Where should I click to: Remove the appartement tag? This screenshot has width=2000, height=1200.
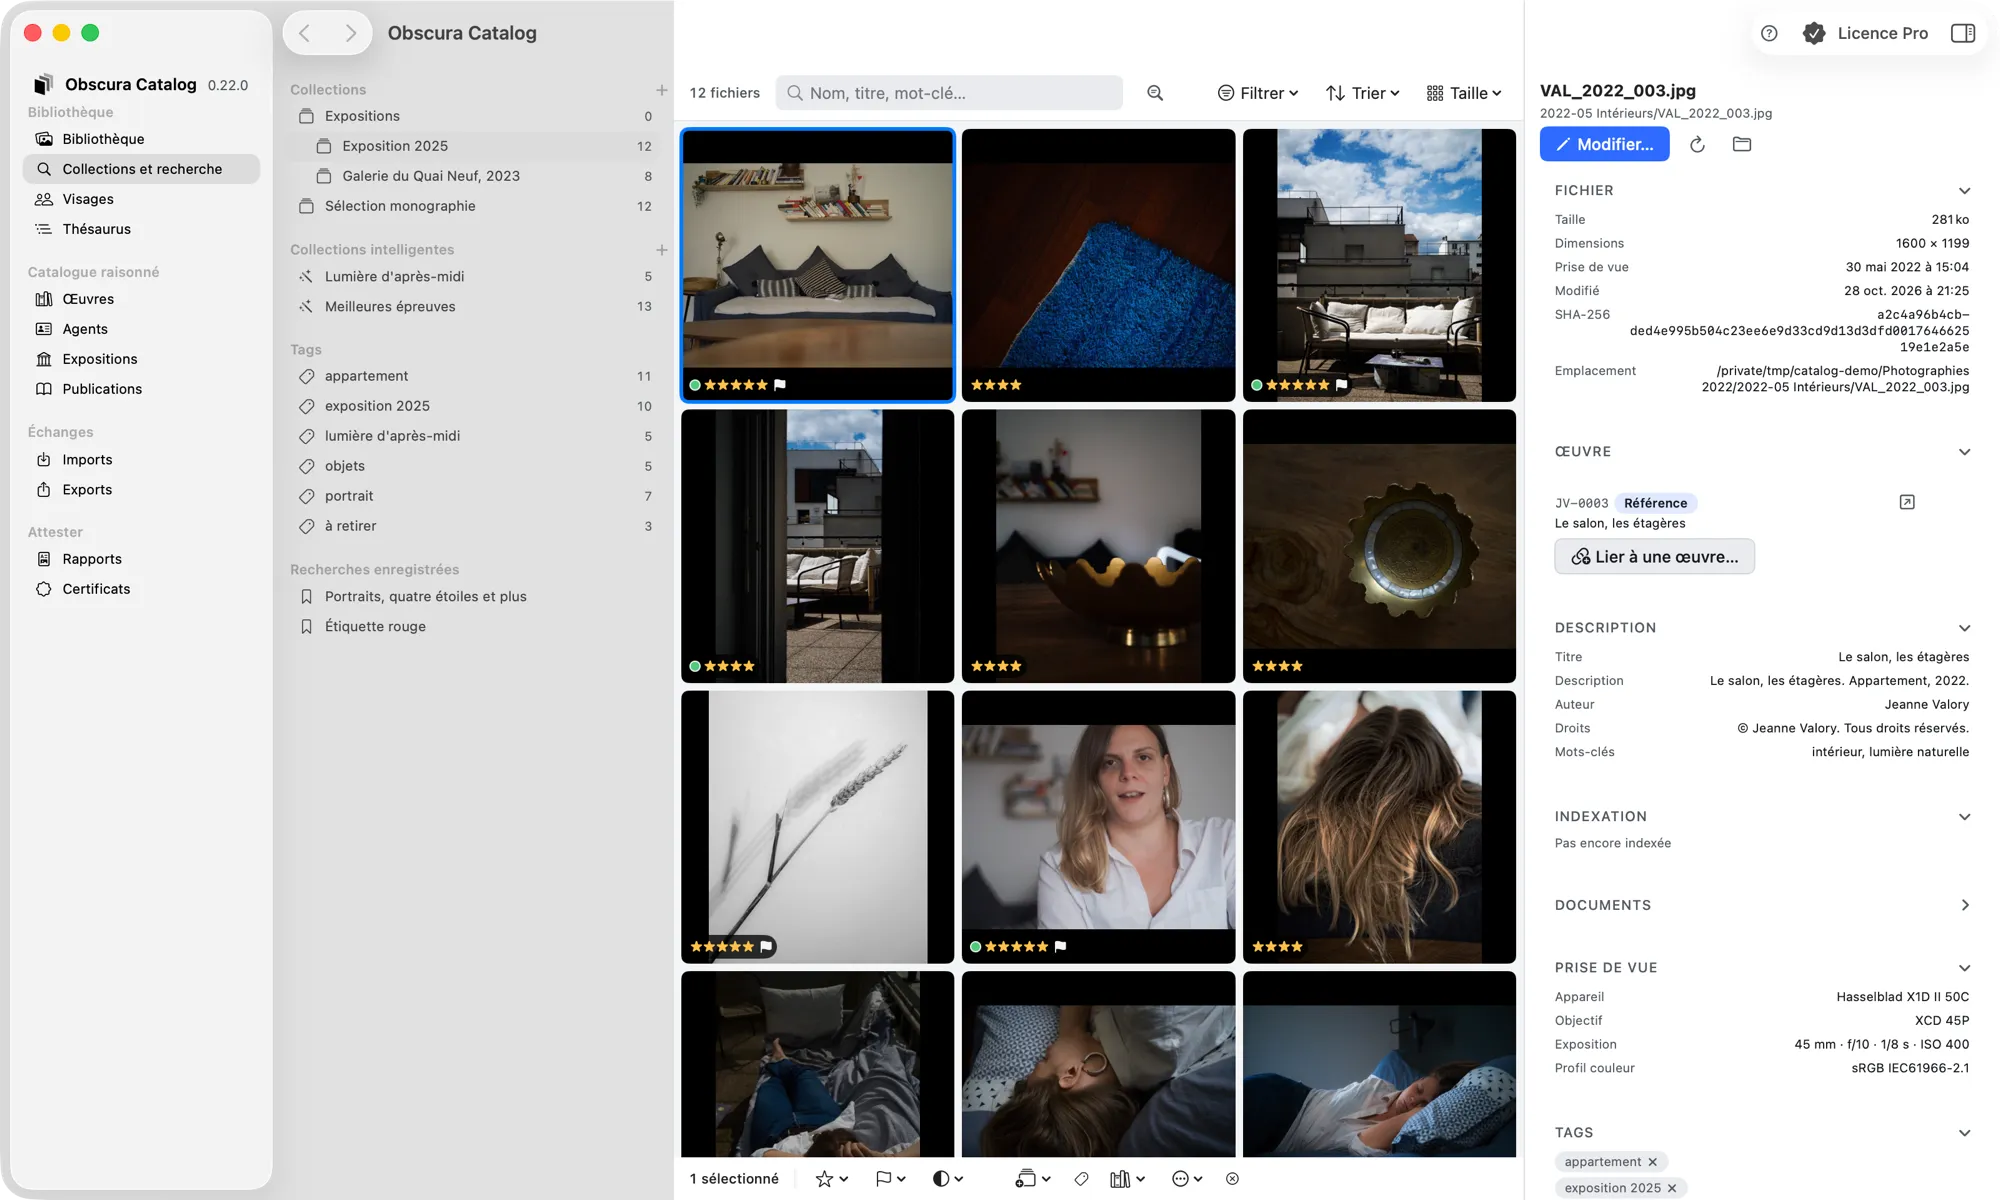point(1652,1162)
